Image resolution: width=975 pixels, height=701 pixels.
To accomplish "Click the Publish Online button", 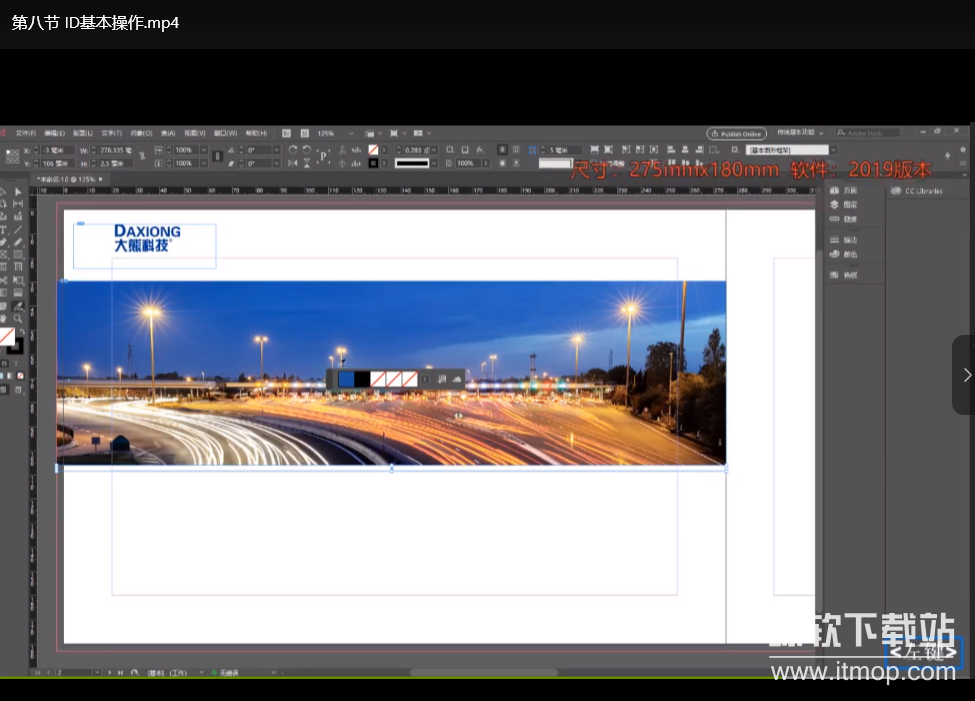I will (x=736, y=133).
